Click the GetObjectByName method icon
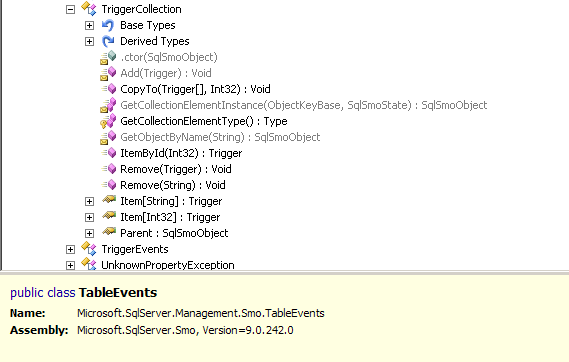The width and height of the screenshot is (569, 362). 108,137
